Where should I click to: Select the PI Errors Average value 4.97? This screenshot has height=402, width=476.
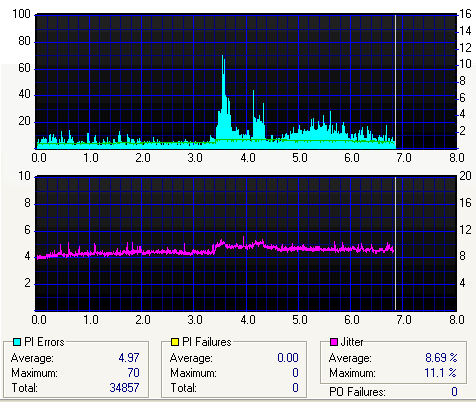[129, 358]
